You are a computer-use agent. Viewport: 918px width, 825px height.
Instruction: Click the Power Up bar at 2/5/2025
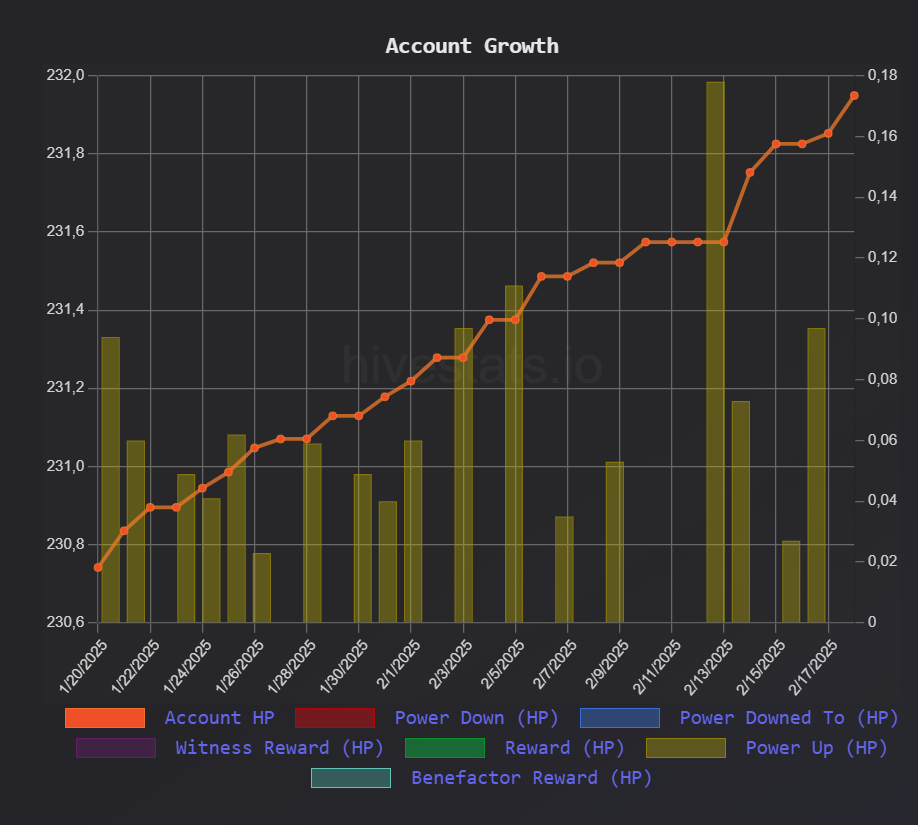pyautogui.click(x=514, y=454)
